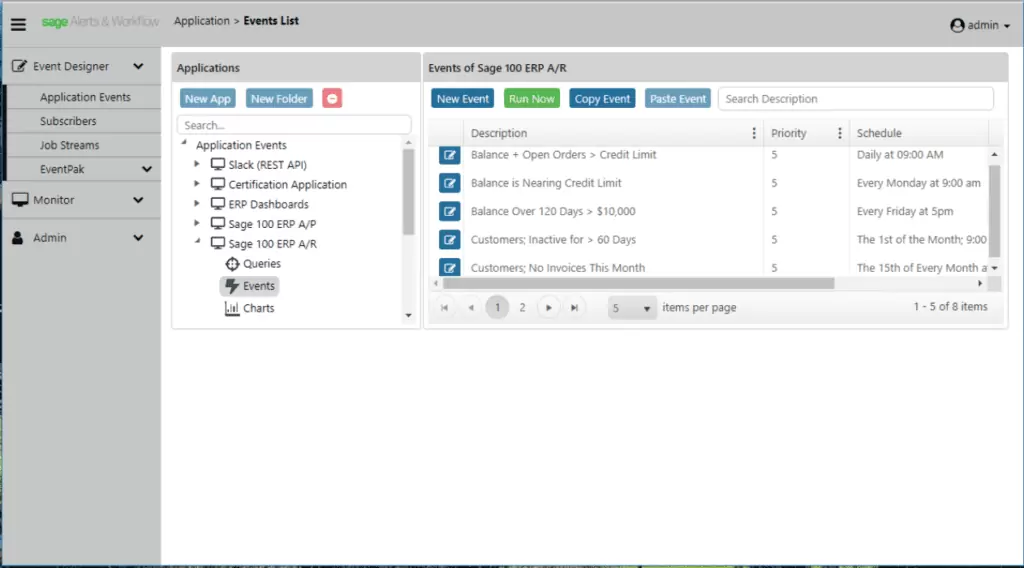Open the Description column options menu
1024x568 pixels.
(754, 133)
